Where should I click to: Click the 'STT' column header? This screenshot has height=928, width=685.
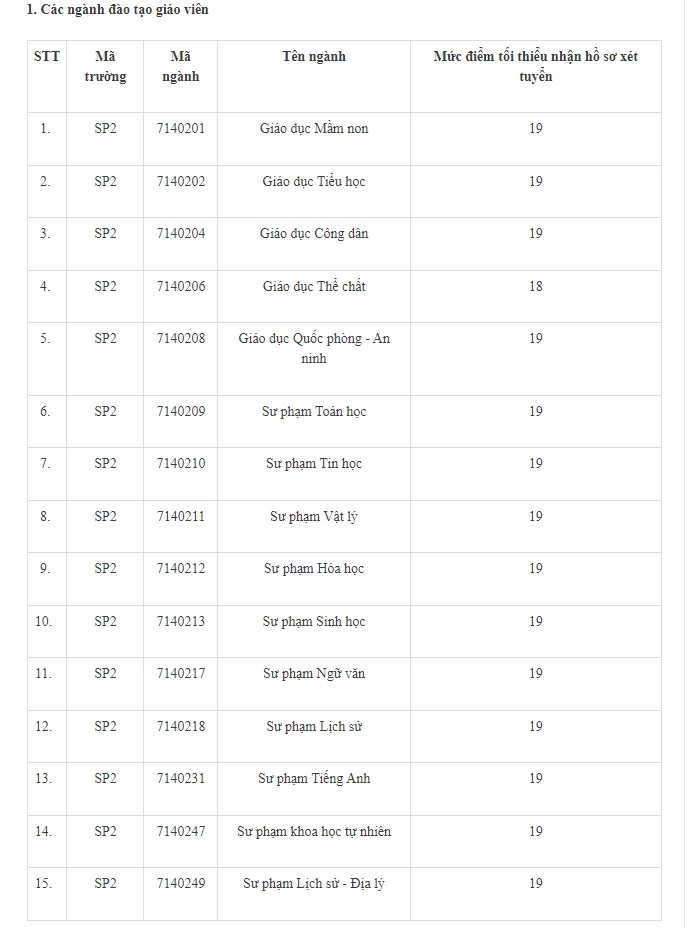pyautogui.click(x=46, y=57)
